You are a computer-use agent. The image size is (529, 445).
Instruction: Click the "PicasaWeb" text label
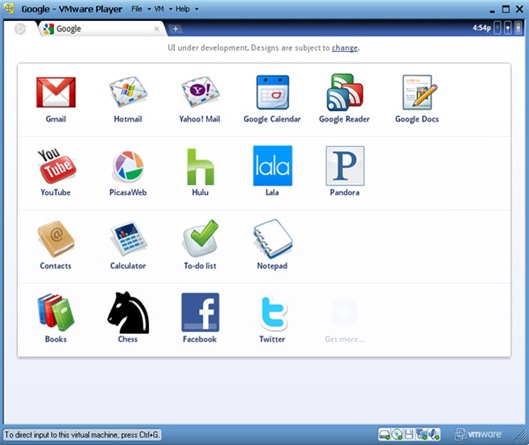click(128, 192)
